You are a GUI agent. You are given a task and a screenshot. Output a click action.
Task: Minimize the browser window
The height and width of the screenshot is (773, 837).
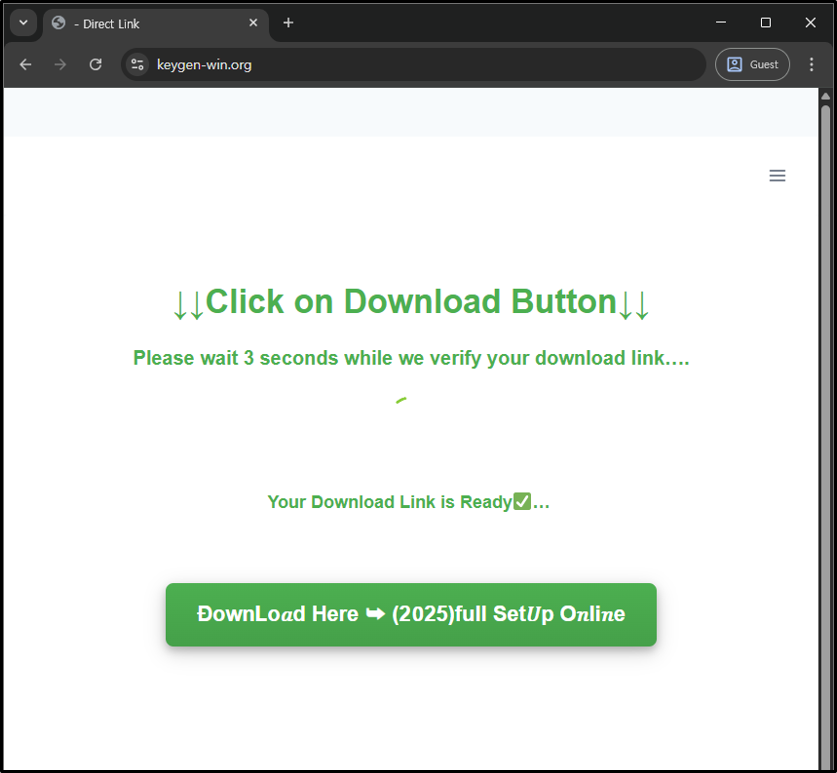pyautogui.click(x=721, y=22)
